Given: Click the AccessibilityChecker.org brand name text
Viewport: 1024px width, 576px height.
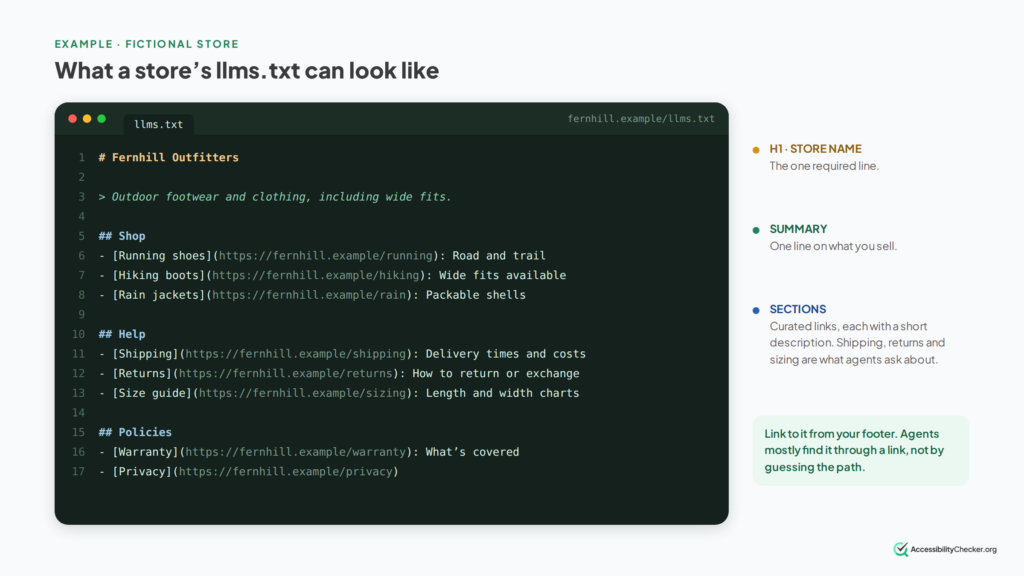Looking at the screenshot, I should click(953, 549).
